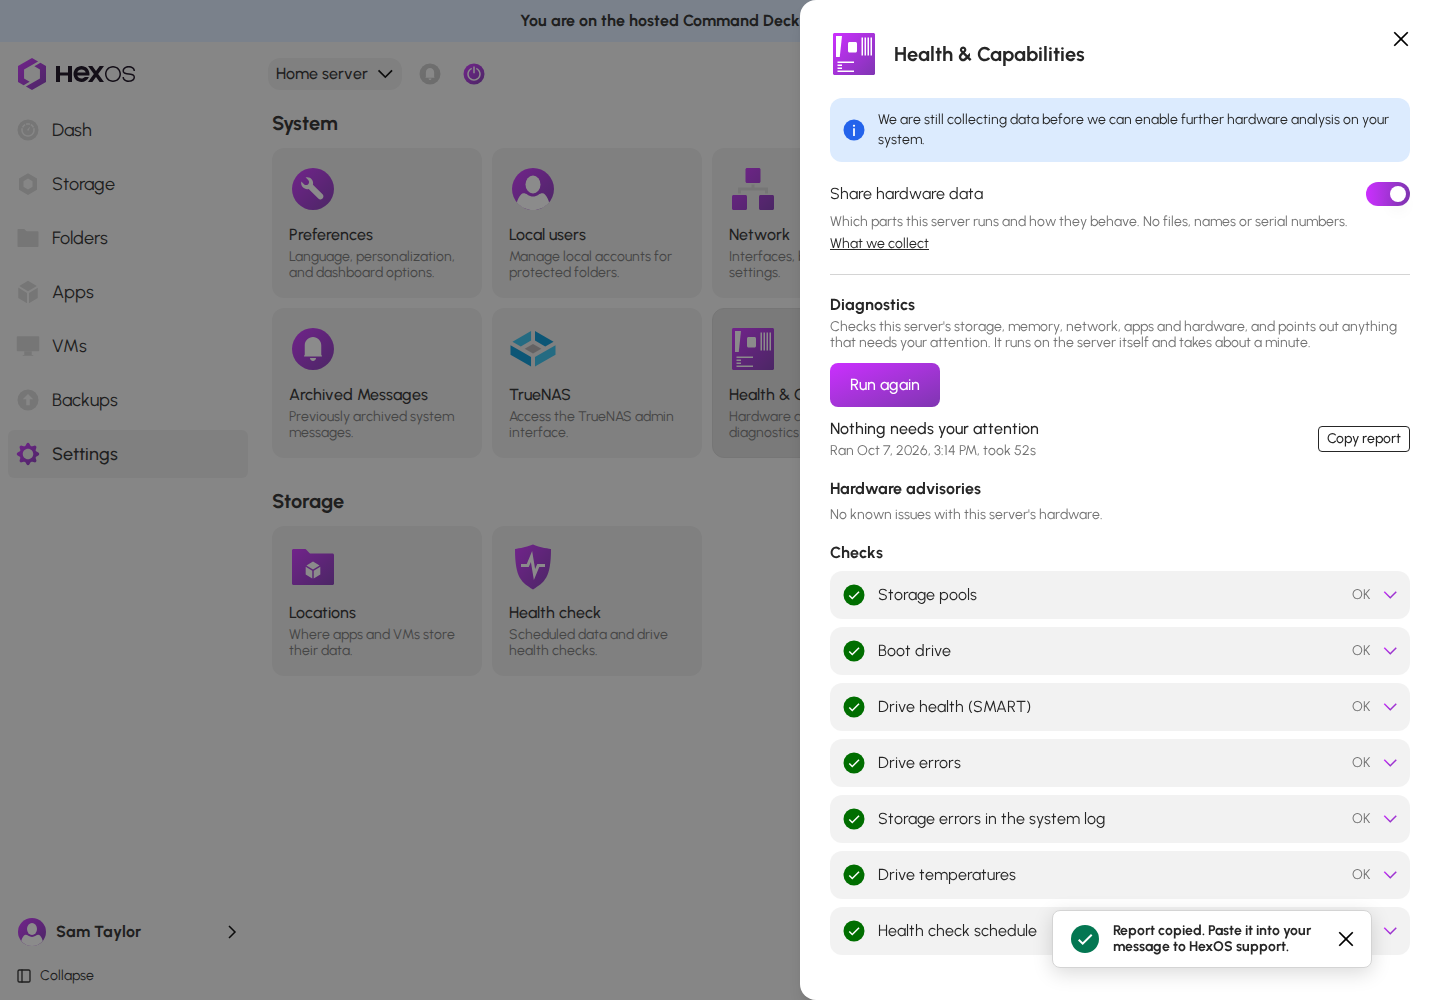Screen dimensions: 1440x1000
Task: Click the purple power icon
Action: coord(474,74)
